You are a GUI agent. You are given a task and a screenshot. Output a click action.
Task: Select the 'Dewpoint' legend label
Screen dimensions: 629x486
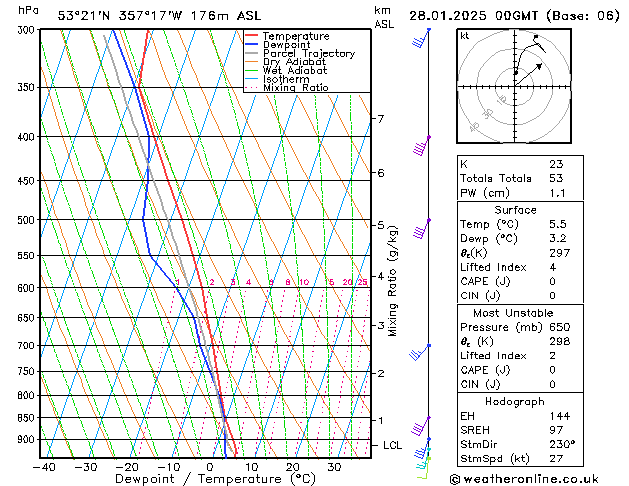286,45
